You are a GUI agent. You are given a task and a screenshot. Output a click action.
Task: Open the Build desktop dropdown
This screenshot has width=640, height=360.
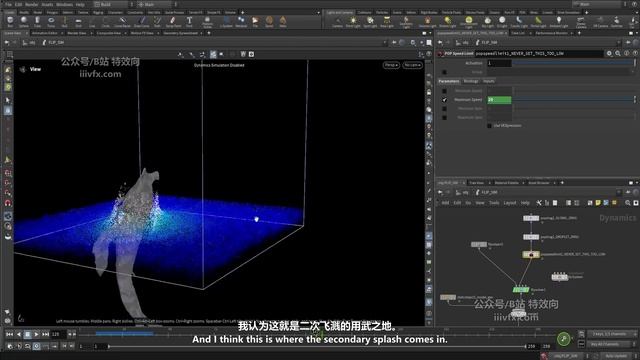(113, 4)
